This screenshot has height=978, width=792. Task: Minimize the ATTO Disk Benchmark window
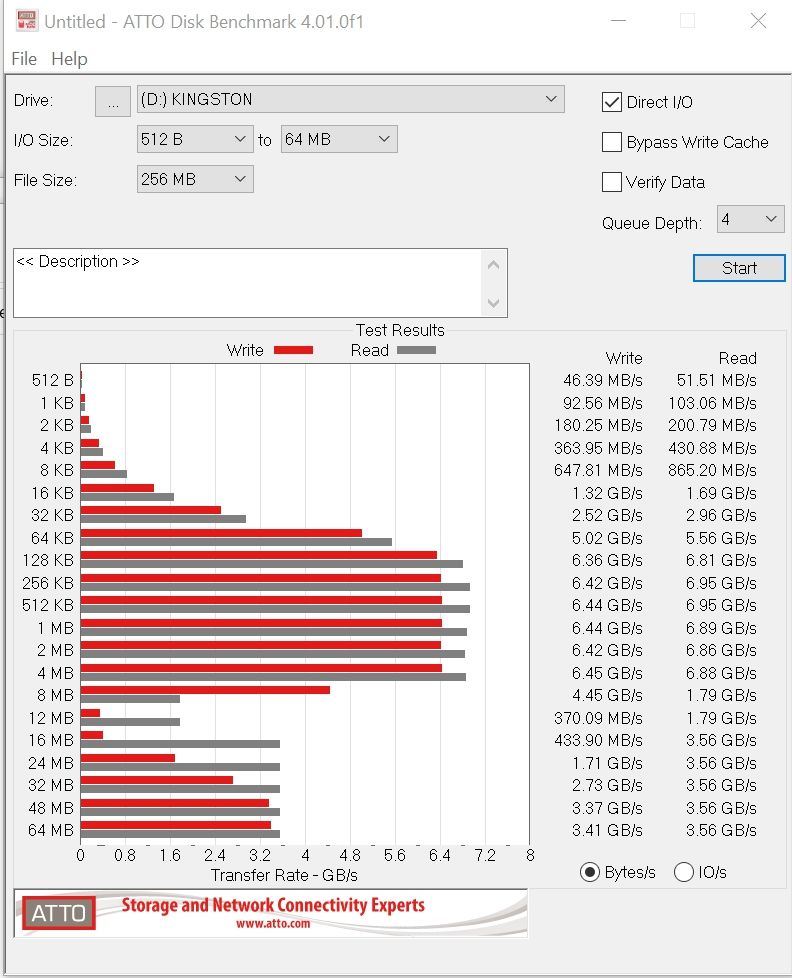[618, 21]
